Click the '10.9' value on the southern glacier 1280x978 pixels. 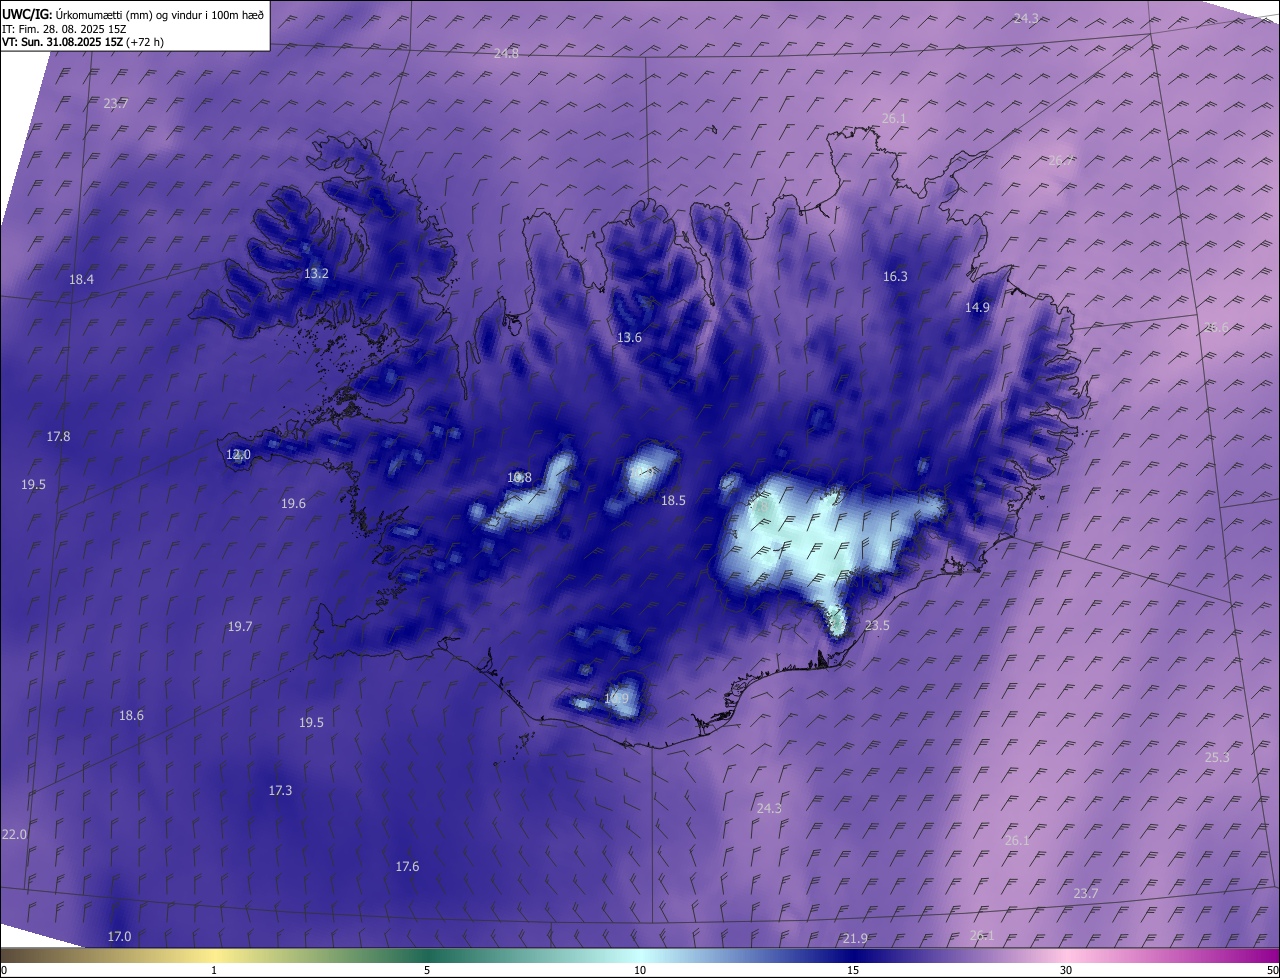(x=617, y=699)
